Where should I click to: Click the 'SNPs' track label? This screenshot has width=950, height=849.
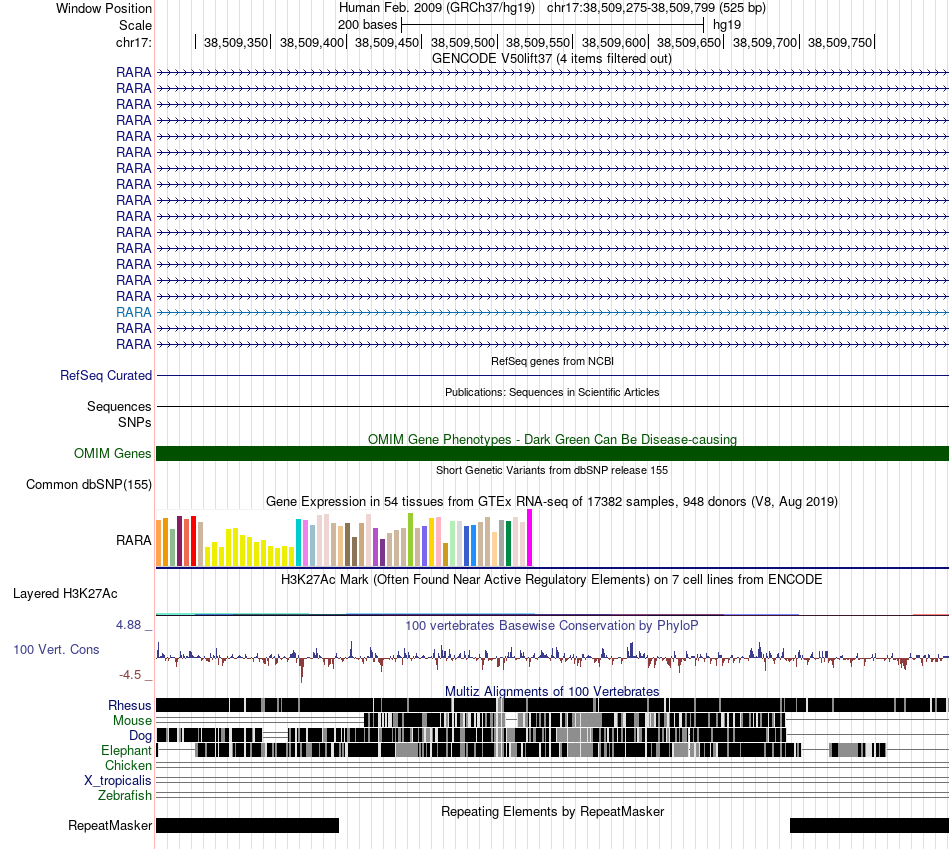135,422
